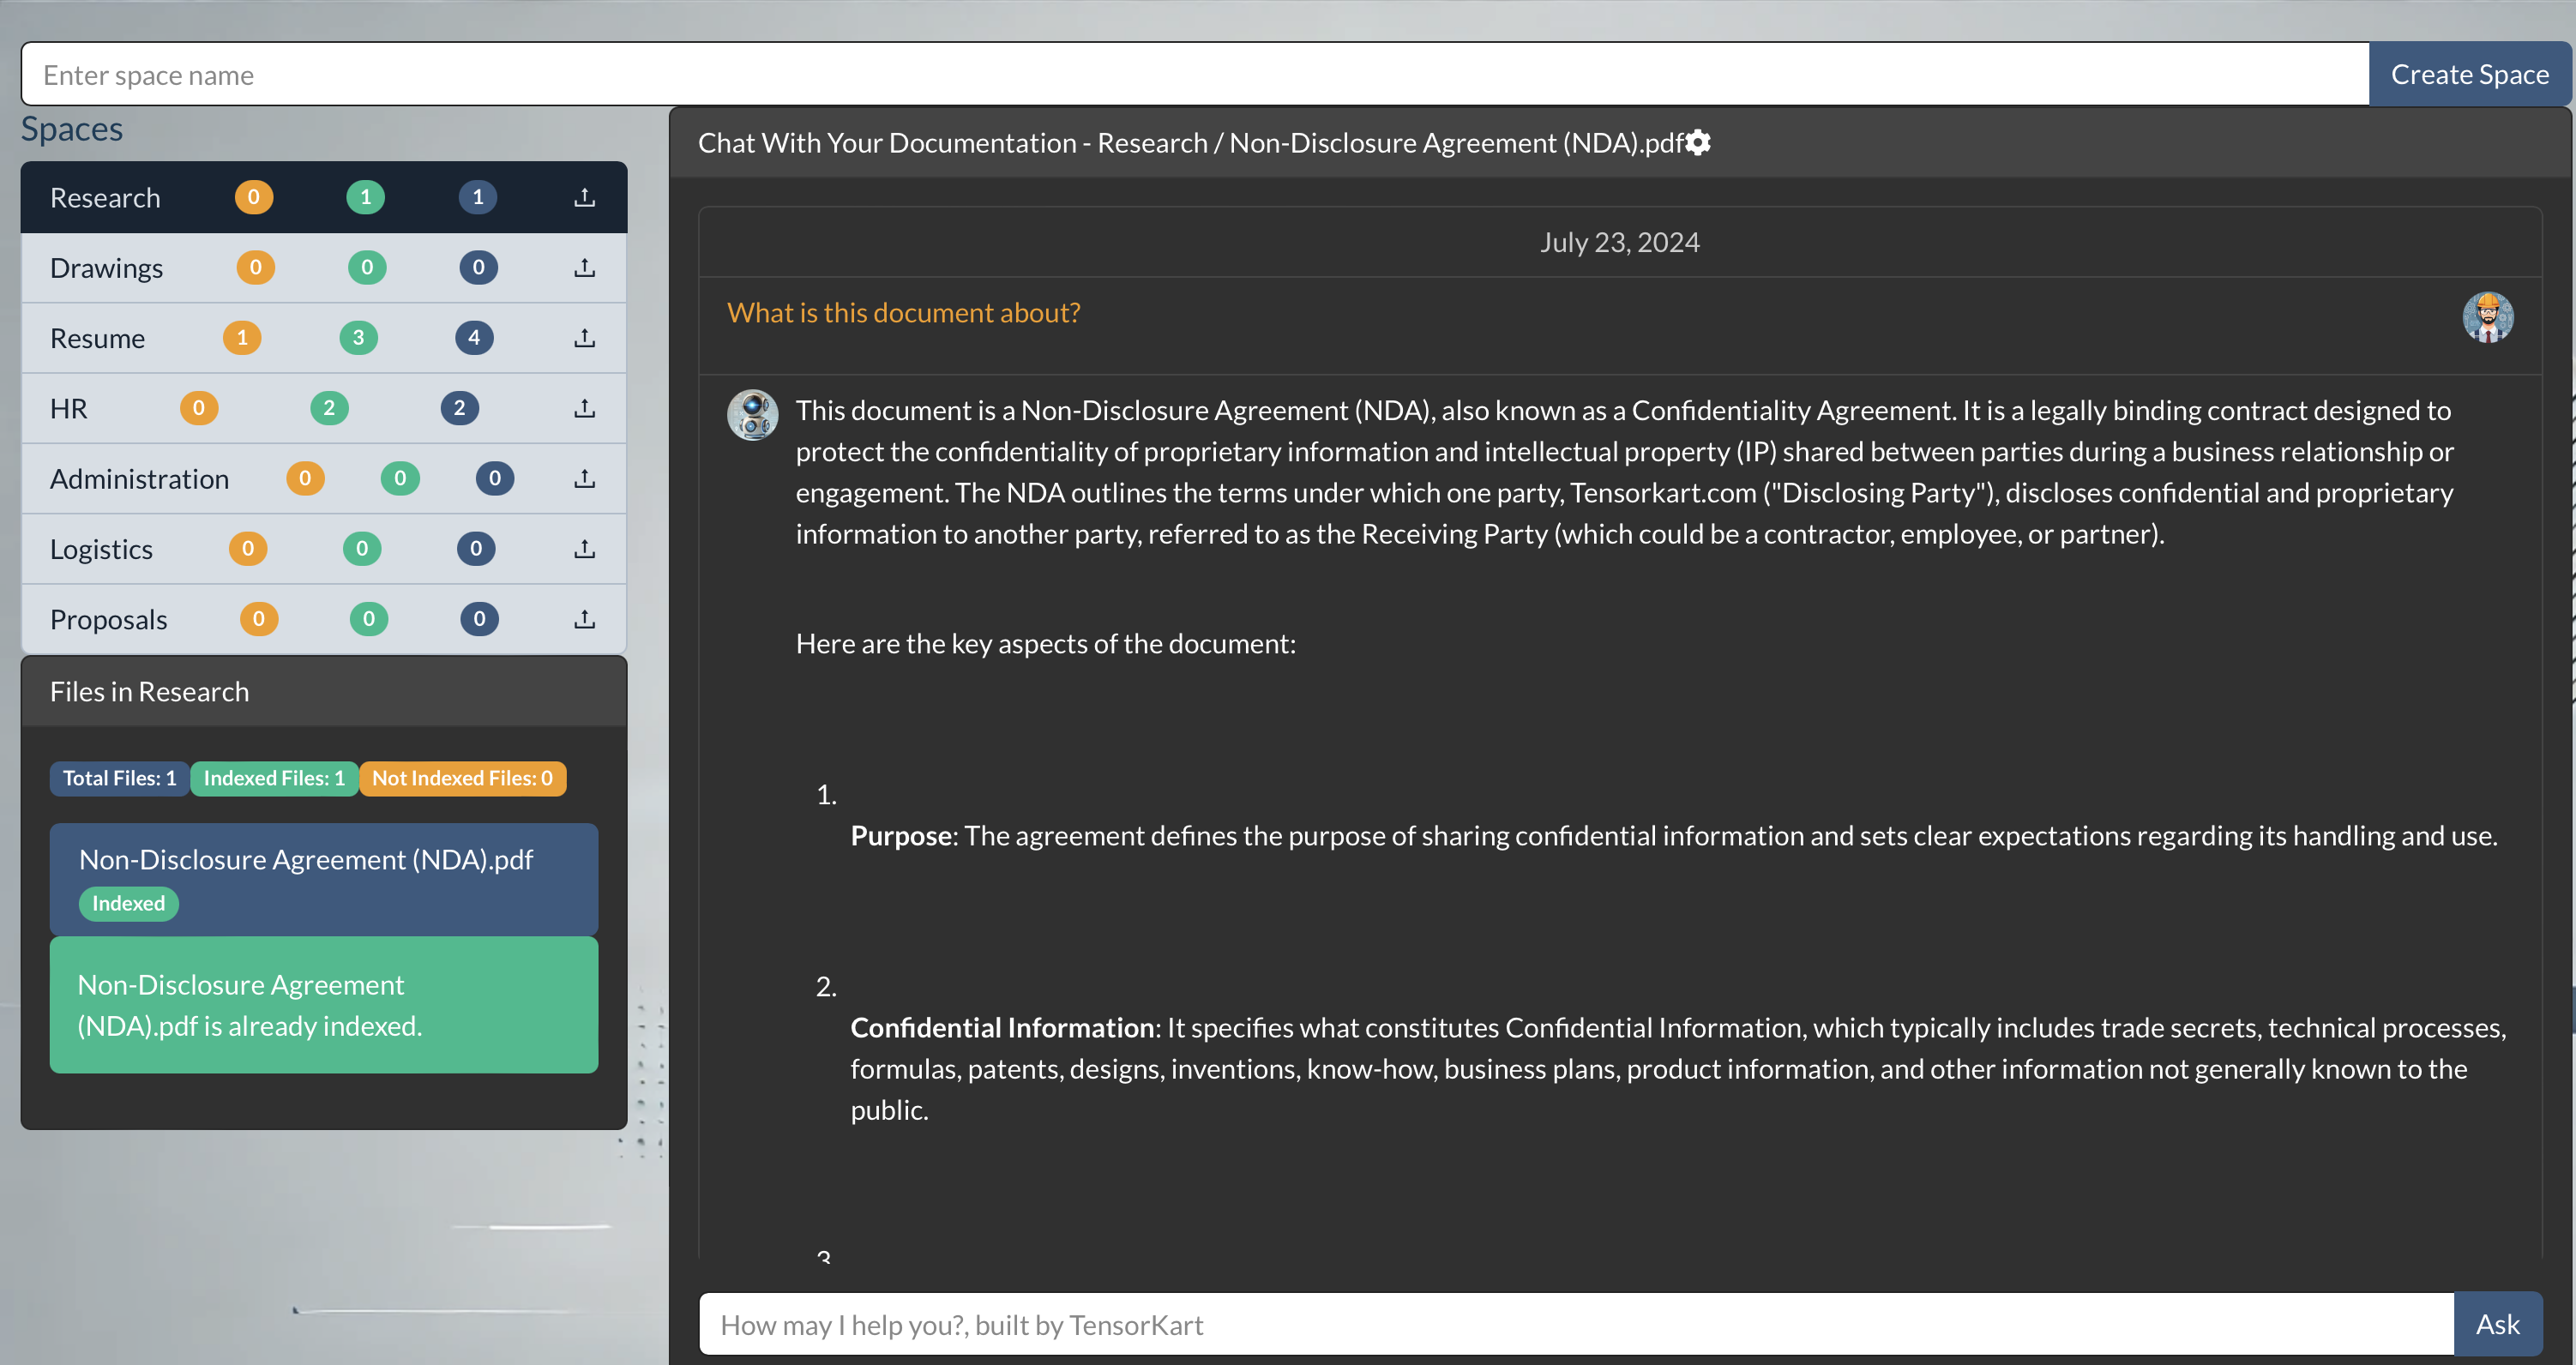Click the upload icon for Logistics space
This screenshot has height=1365, width=2576.
[585, 548]
